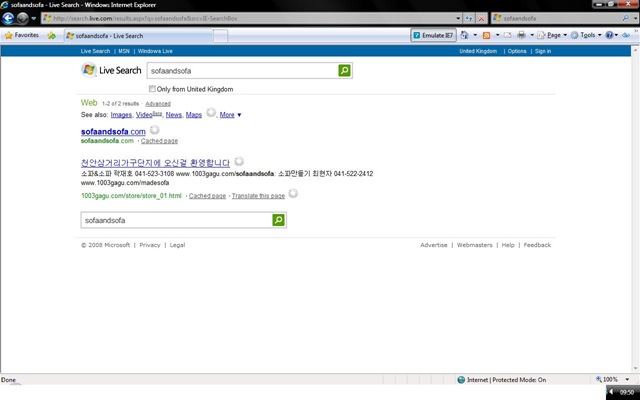Click the green search button at top
This screenshot has width=640, height=400.
click(344, 71)
